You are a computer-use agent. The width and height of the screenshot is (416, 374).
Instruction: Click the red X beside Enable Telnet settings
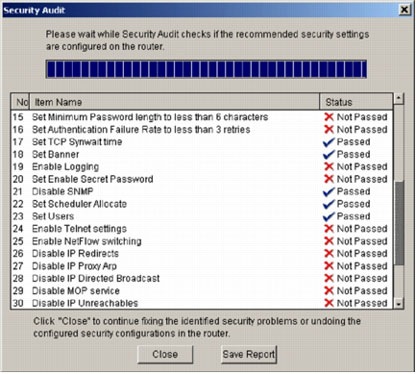[x=329, y=229]
